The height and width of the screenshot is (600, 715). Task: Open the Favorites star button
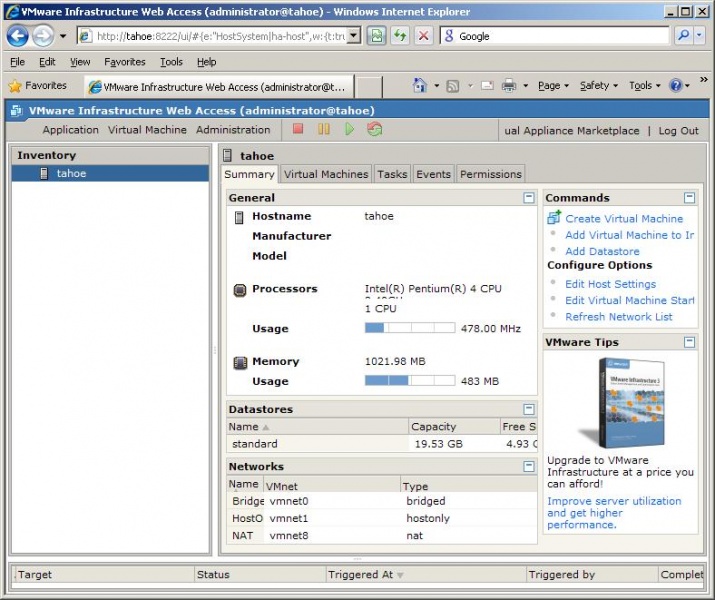coord(39,86)
